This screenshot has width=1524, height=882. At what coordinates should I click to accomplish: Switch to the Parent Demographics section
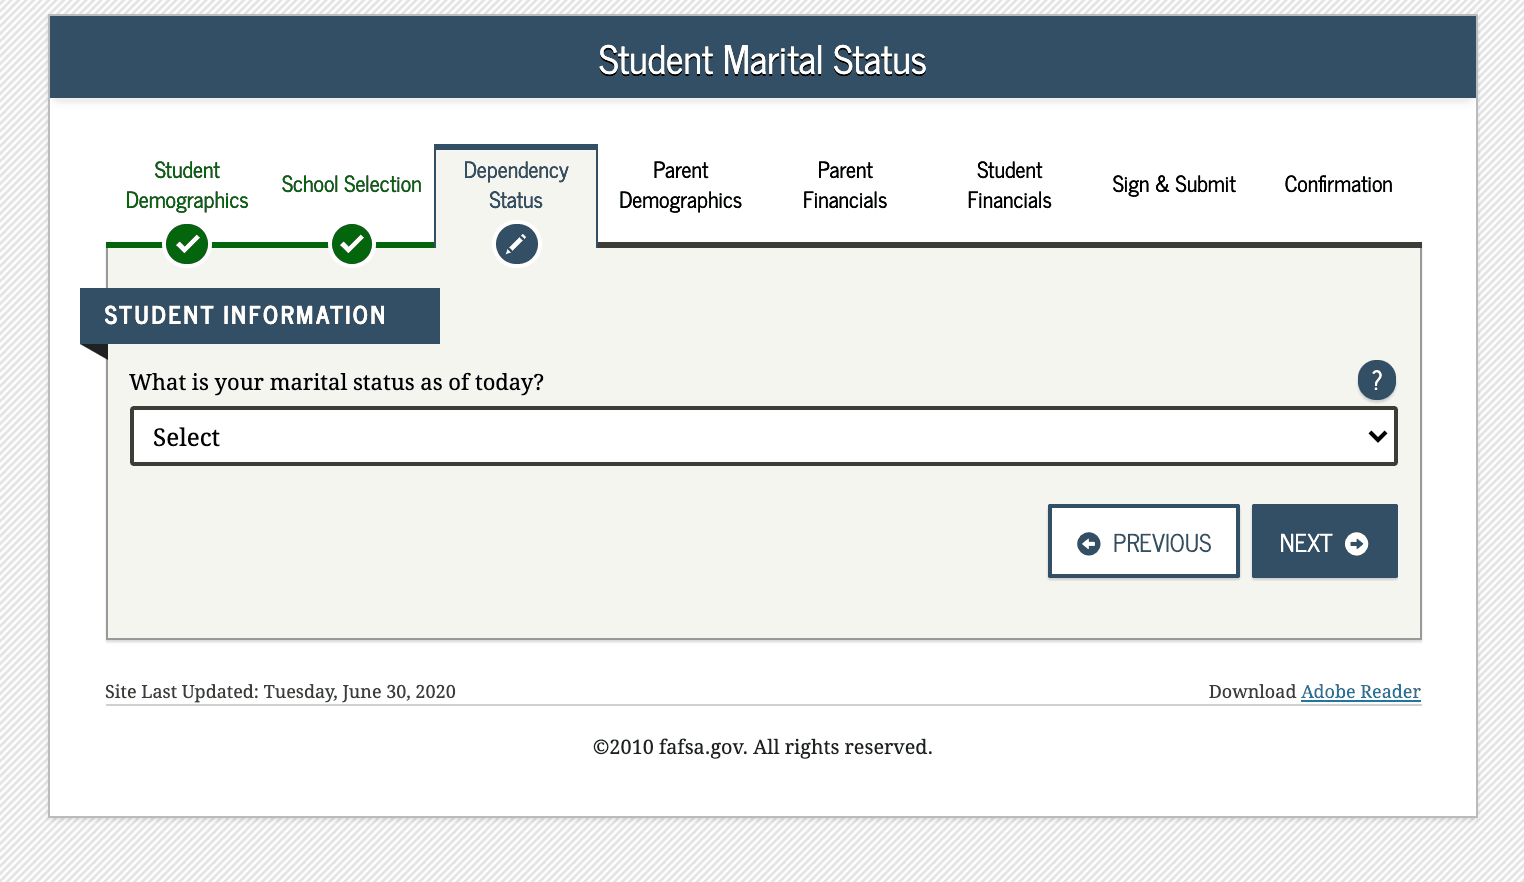[x=680, y=185]
